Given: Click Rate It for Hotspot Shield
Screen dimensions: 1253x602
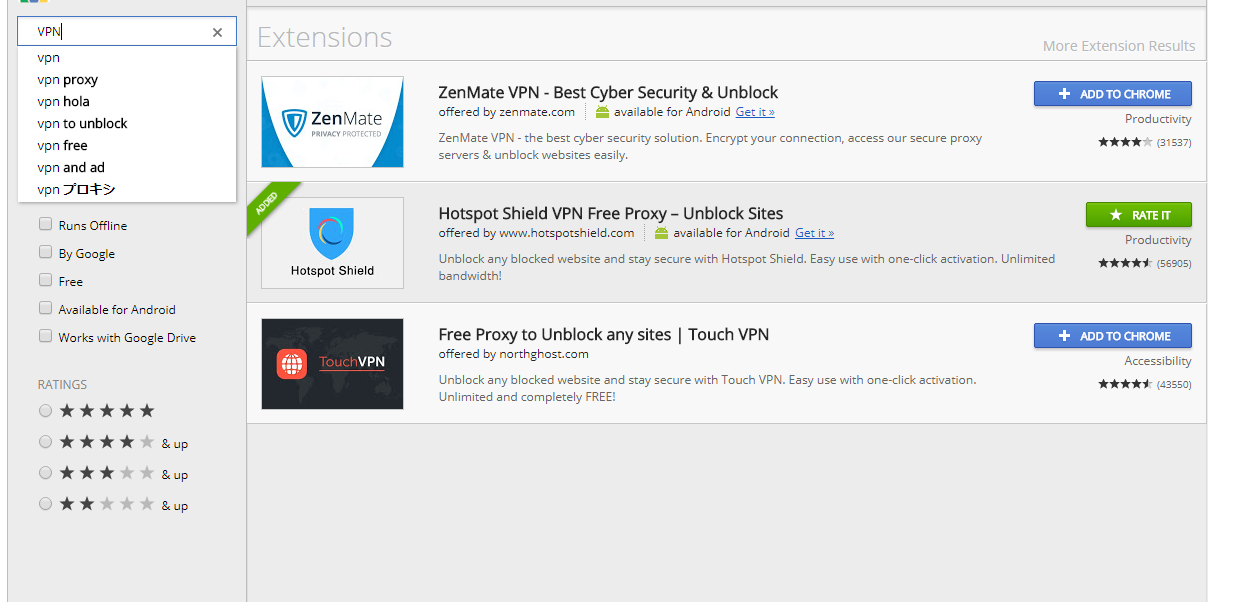Looking at the screenshot, I should (x=1139, y=215).
